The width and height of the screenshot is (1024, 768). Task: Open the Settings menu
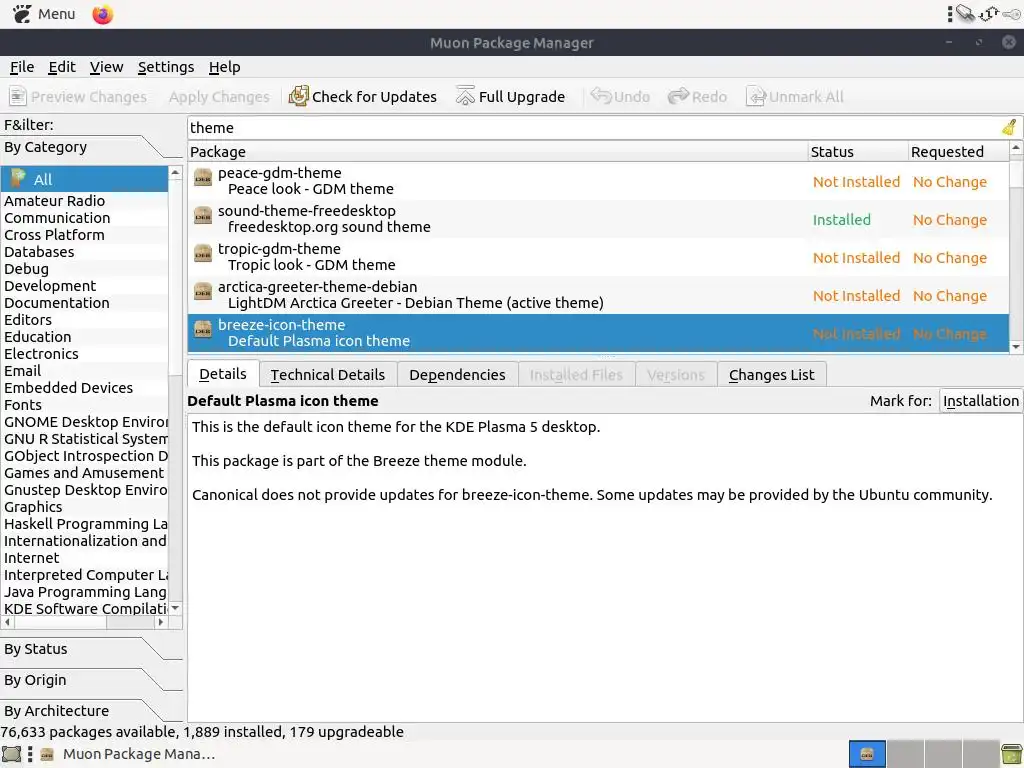[x=166, y=67]
